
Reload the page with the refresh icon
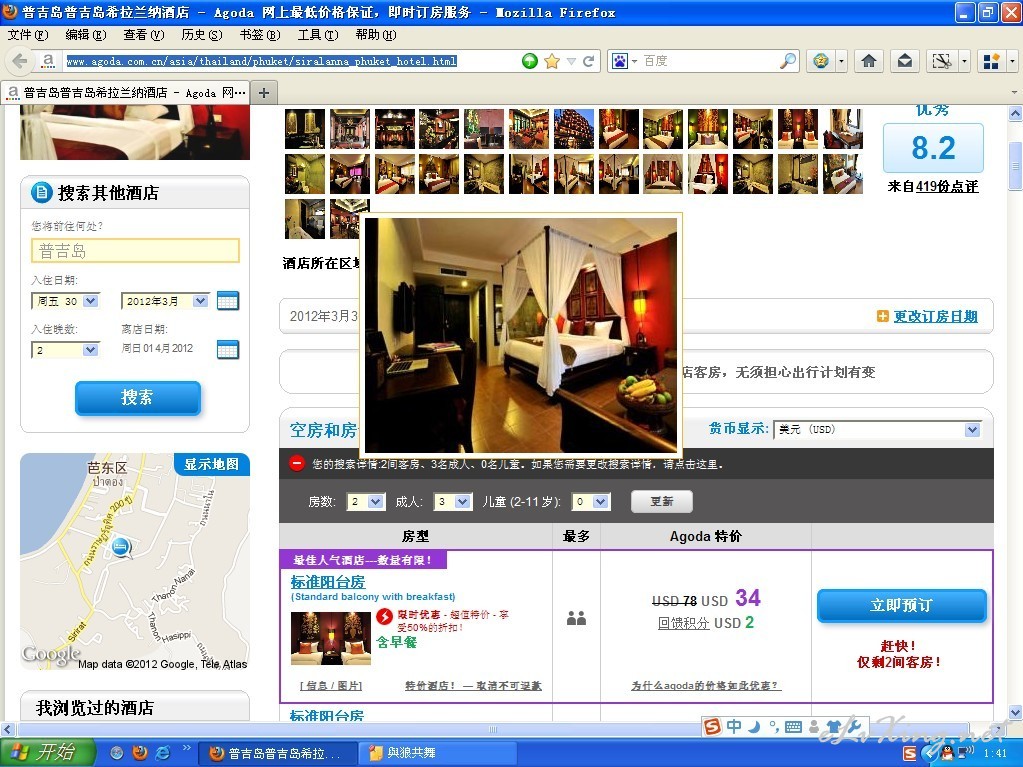tap(588, 61)
